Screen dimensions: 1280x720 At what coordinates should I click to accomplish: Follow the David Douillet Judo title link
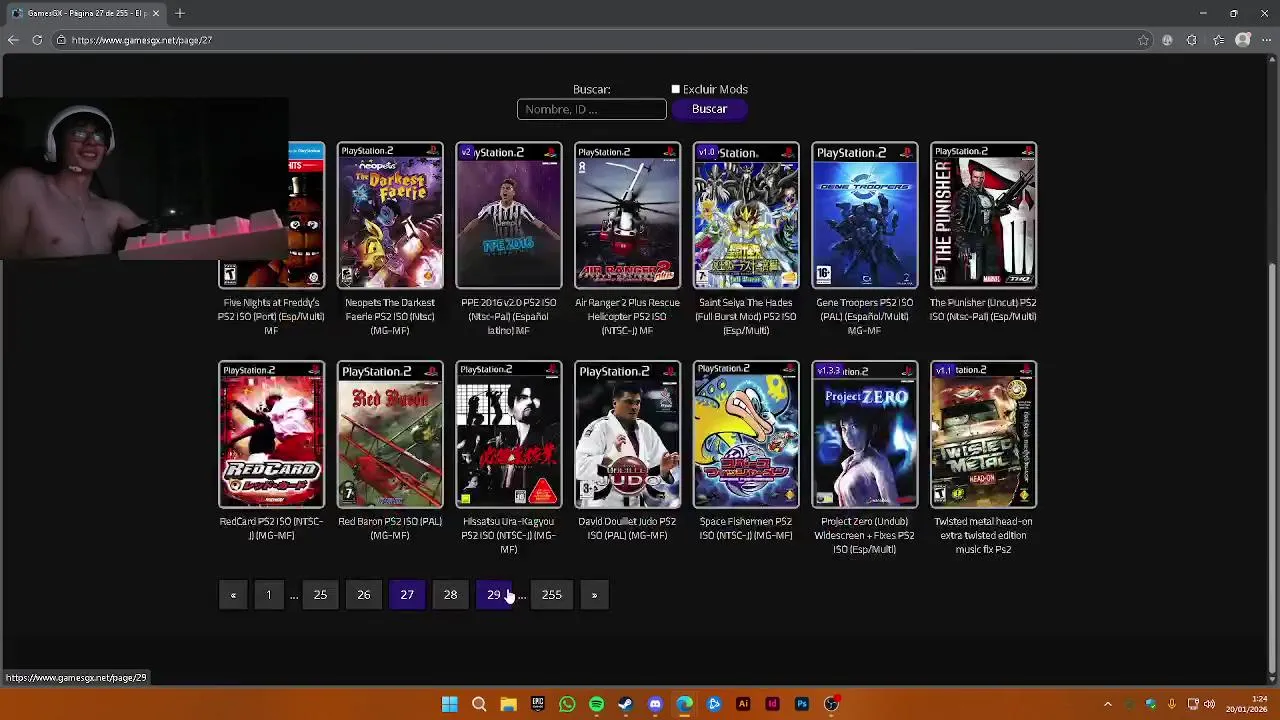click(x=627, y=528)
